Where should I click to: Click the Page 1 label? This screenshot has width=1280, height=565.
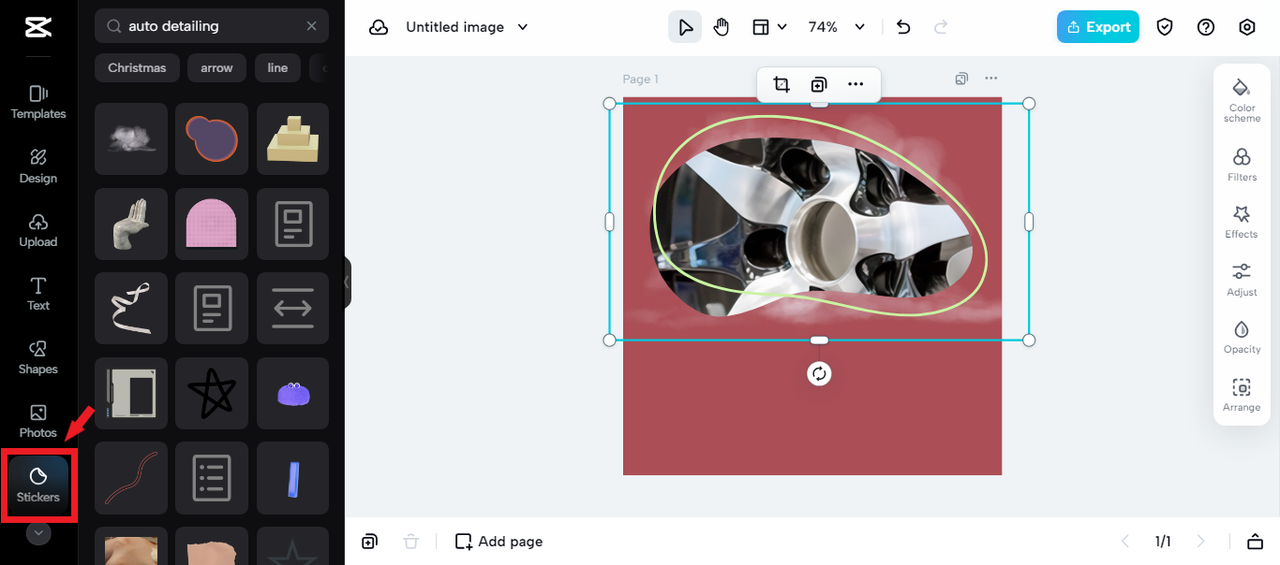640,79
